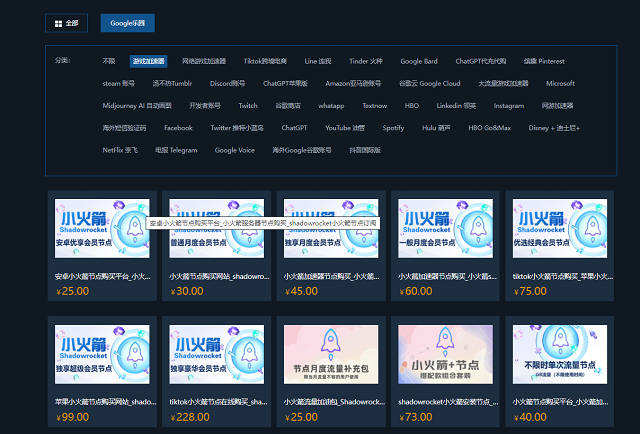Open the 海外短信验证码 category
The width and height of the screenshot is (640, 434).
click(x=124, y=128)
